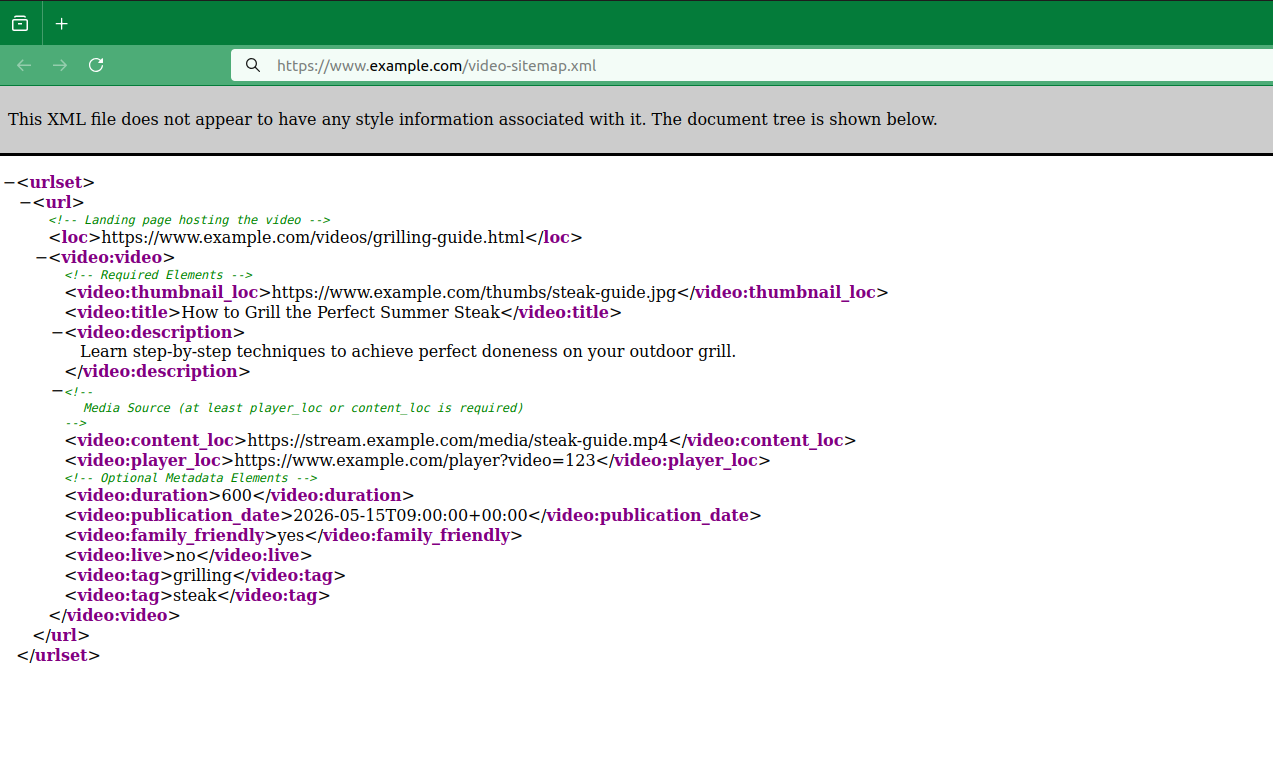The width and height of the screenshot is (1273, 781).
Task: Click the Required Elements comment
Action: click(159, 275)
